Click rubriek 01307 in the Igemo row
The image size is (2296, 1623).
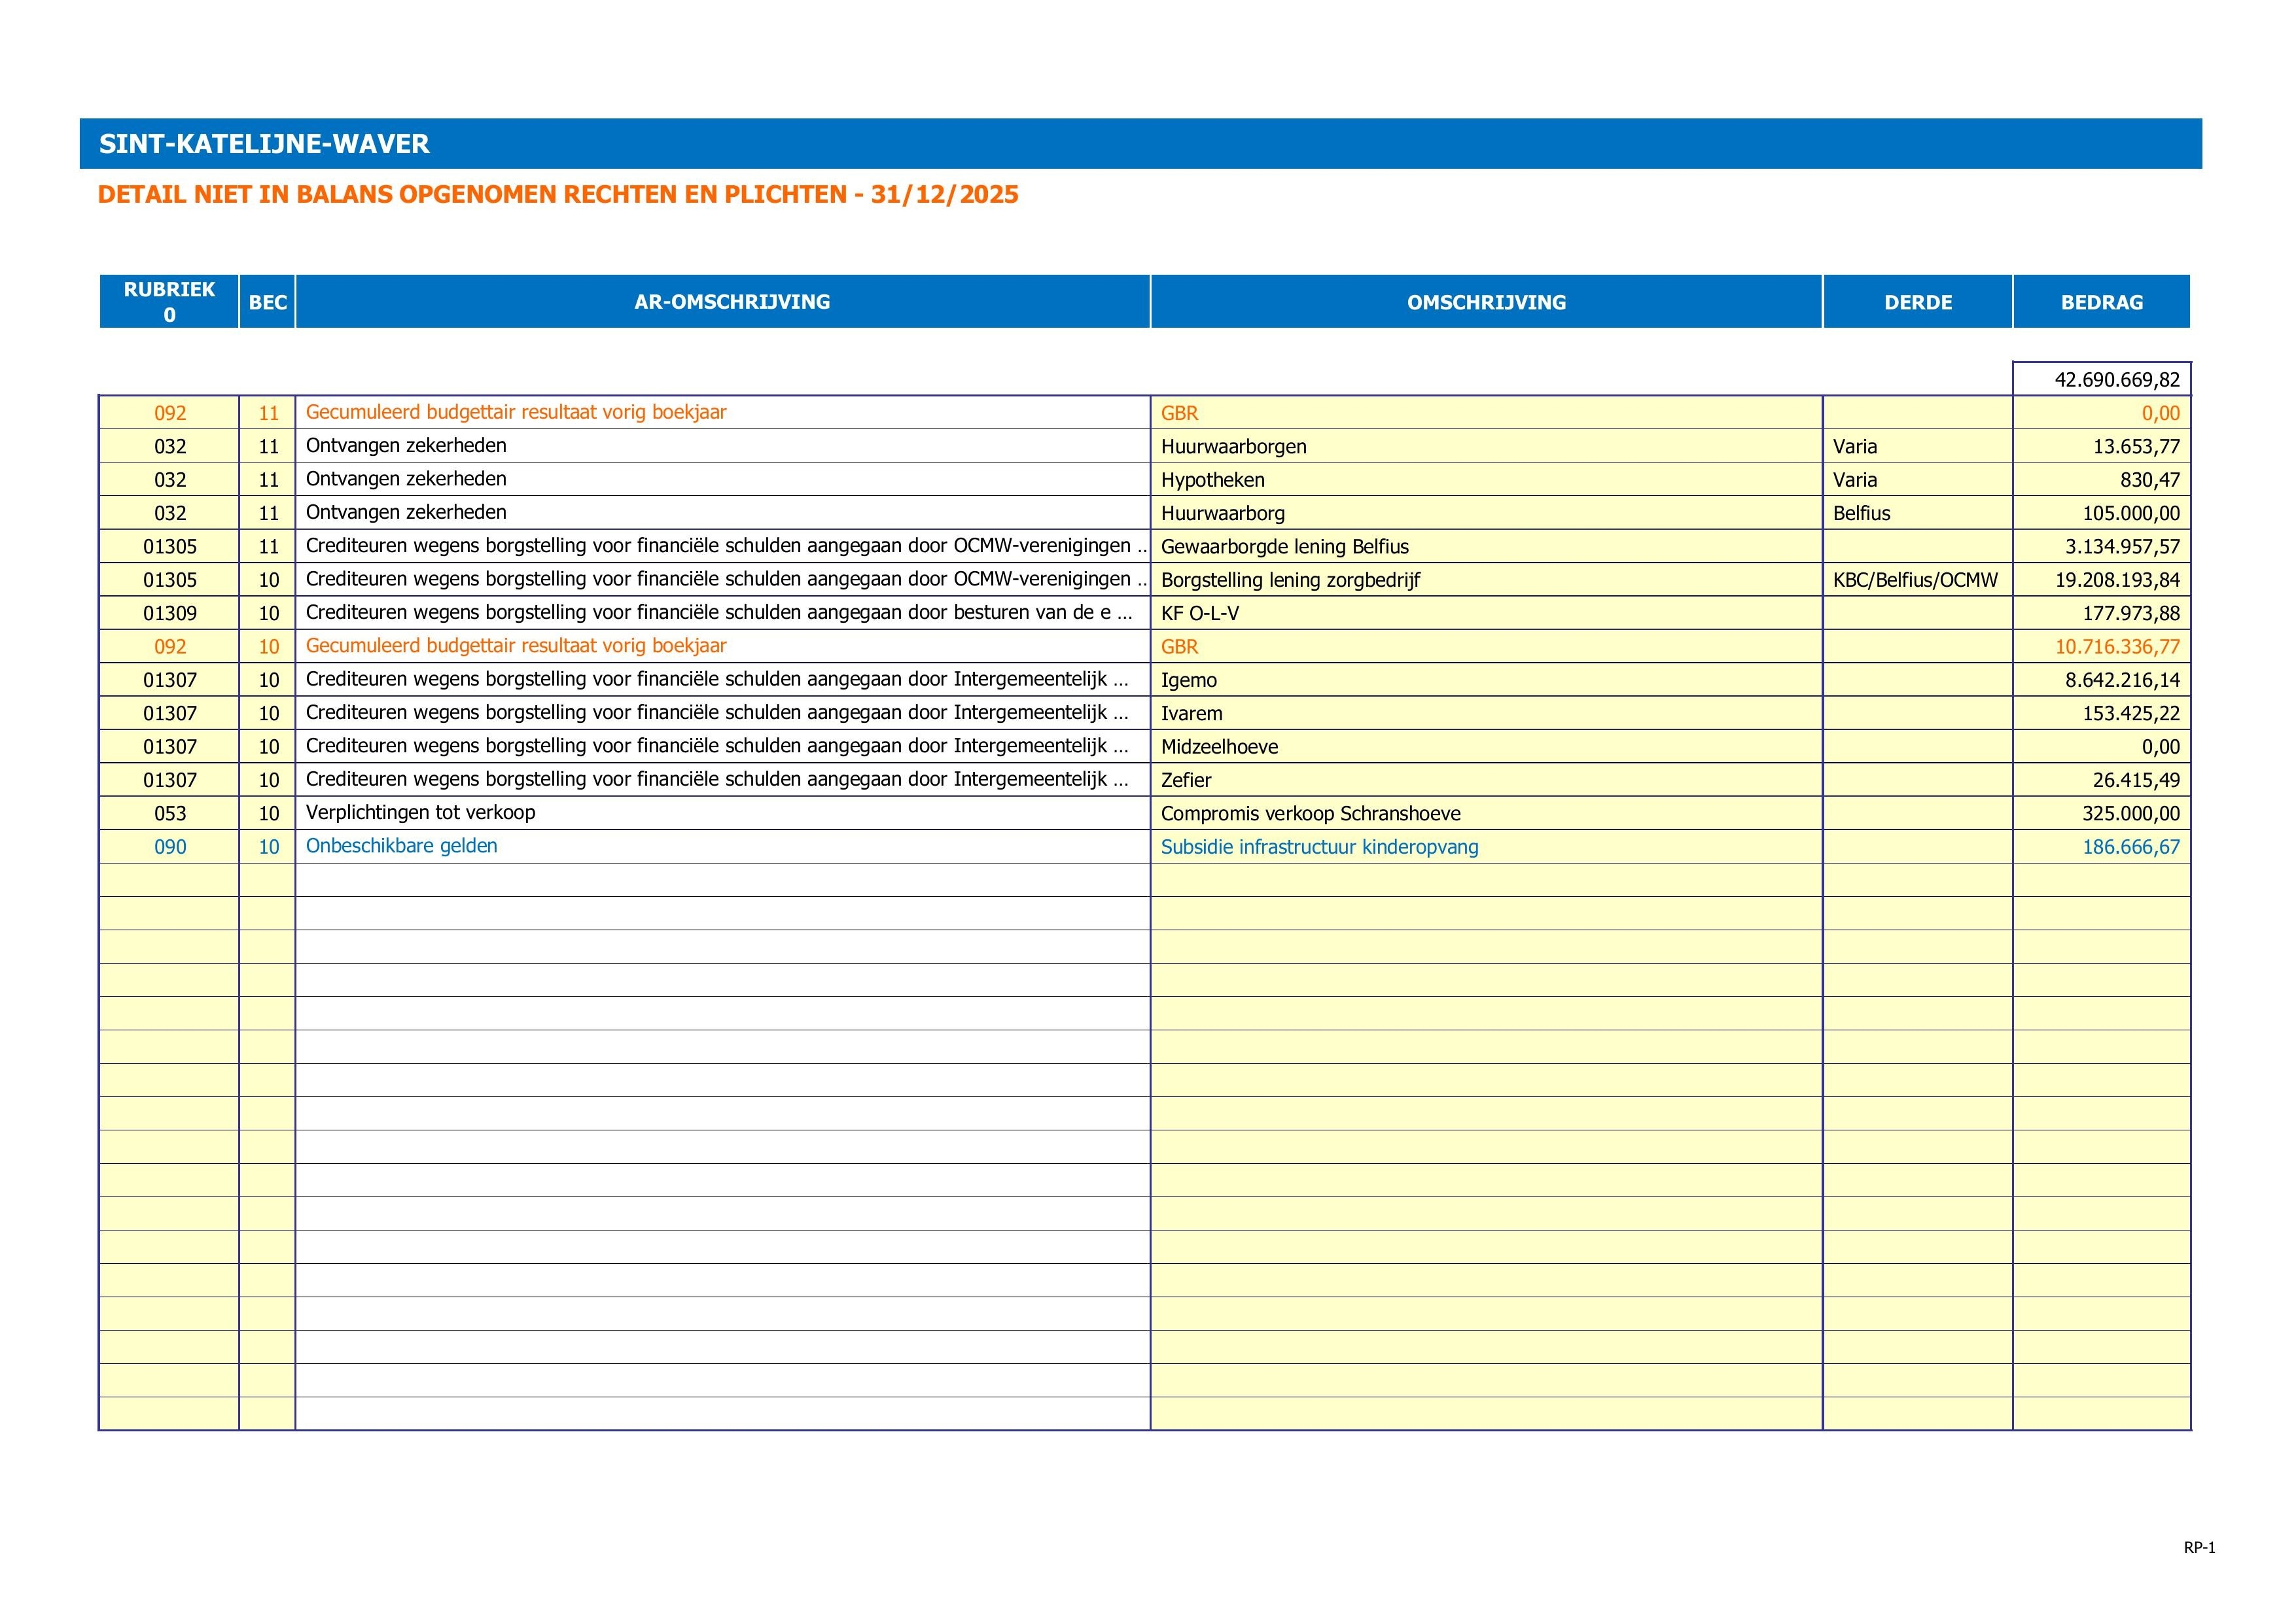[169, 679]
